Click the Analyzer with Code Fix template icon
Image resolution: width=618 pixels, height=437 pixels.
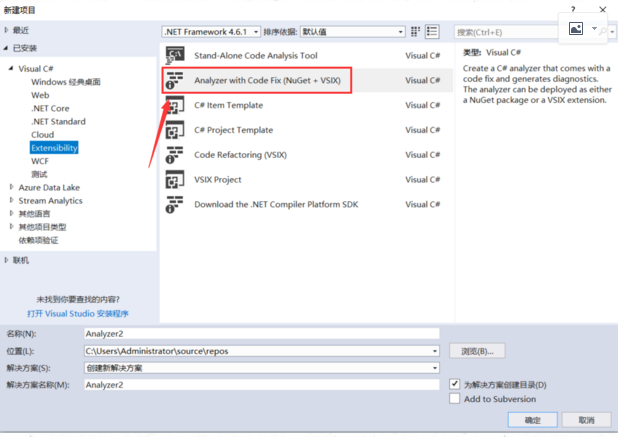(x=175, y=80)
